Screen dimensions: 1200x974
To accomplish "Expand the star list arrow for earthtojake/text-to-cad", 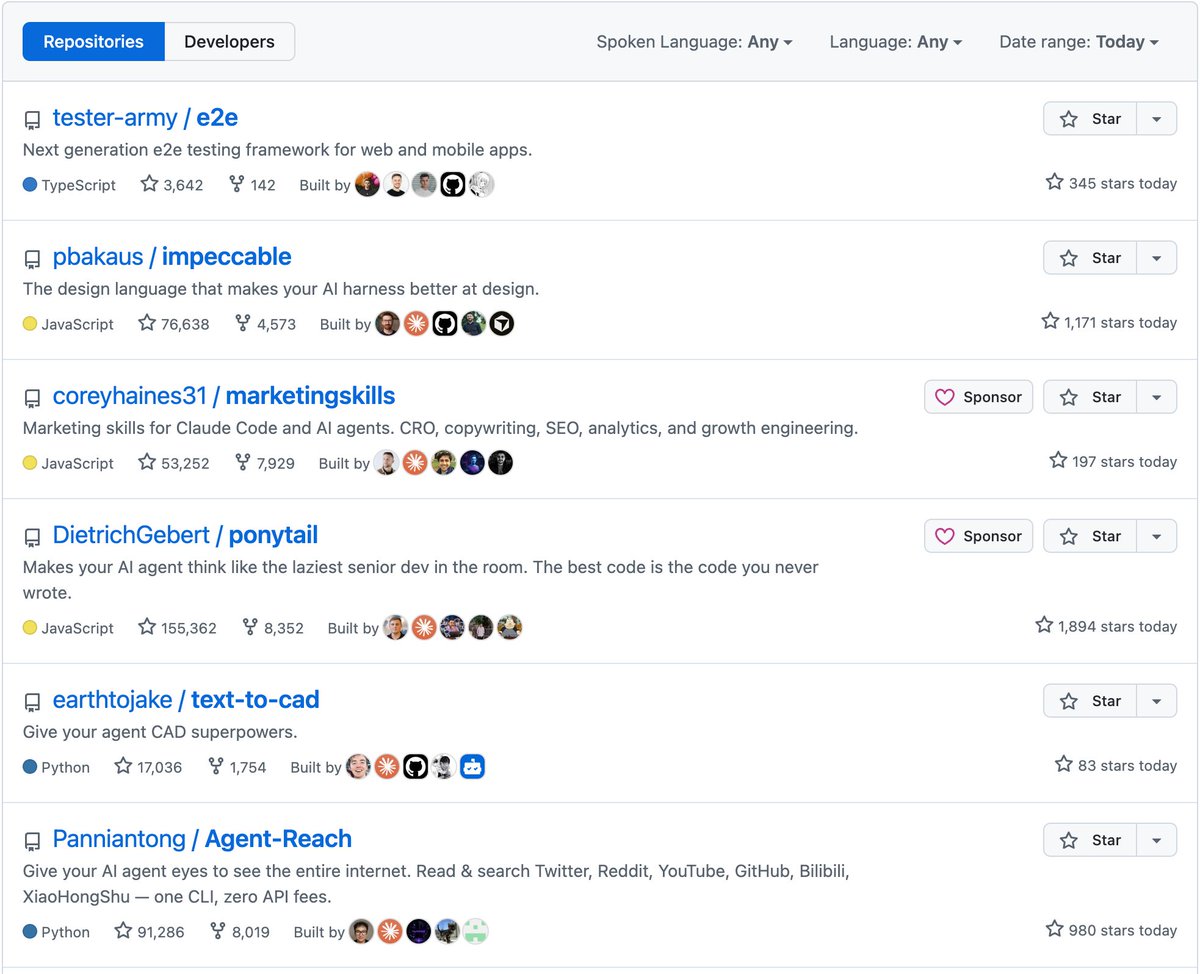I will pos(1157,701).
